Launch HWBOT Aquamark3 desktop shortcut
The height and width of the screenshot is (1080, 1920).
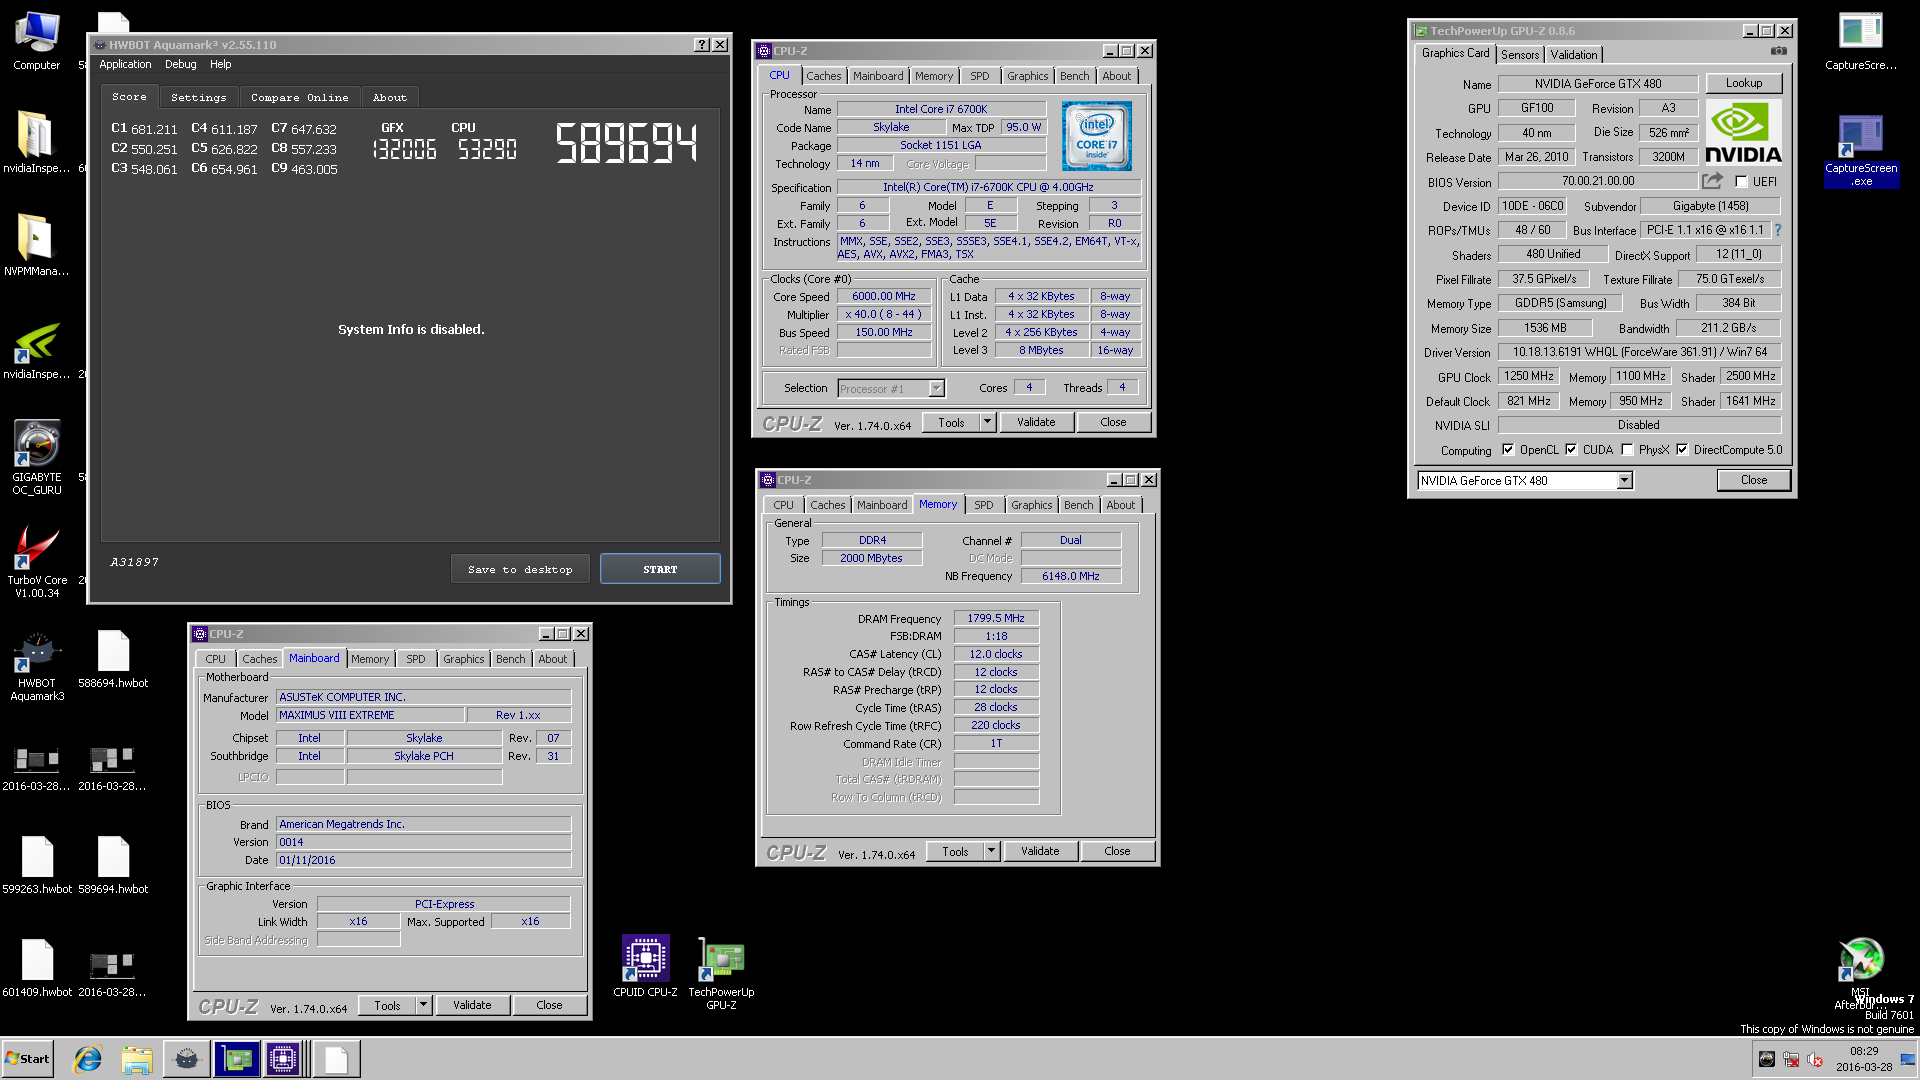[x=37, y=665]
